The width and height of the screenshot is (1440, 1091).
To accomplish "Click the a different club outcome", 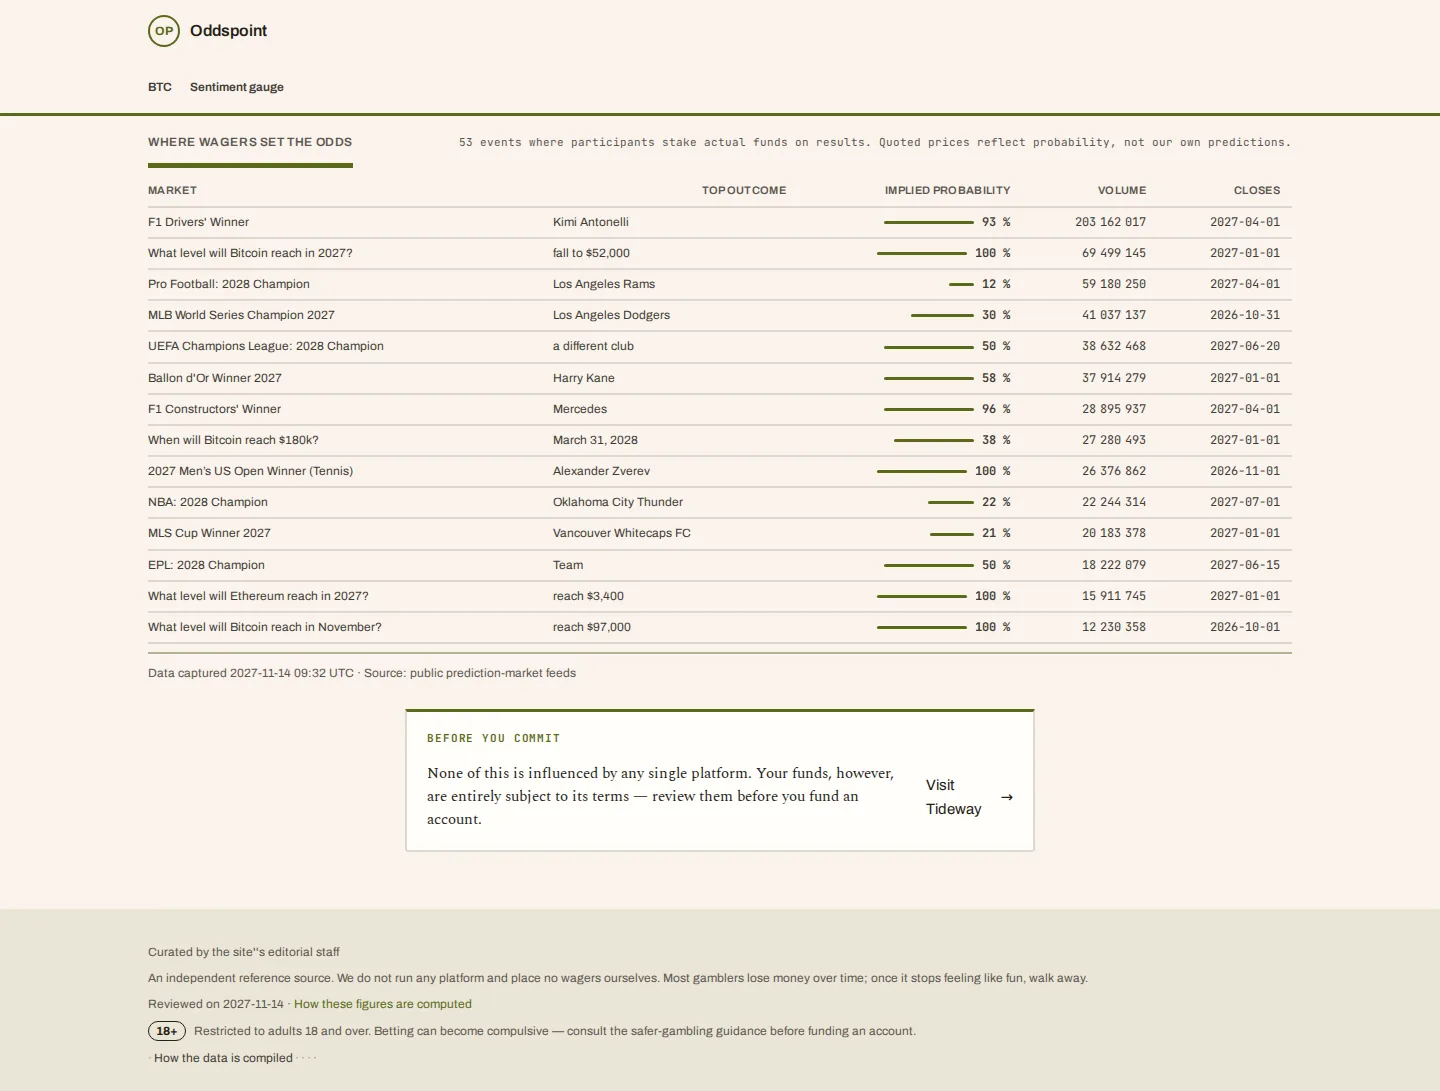I will [593, 346].
